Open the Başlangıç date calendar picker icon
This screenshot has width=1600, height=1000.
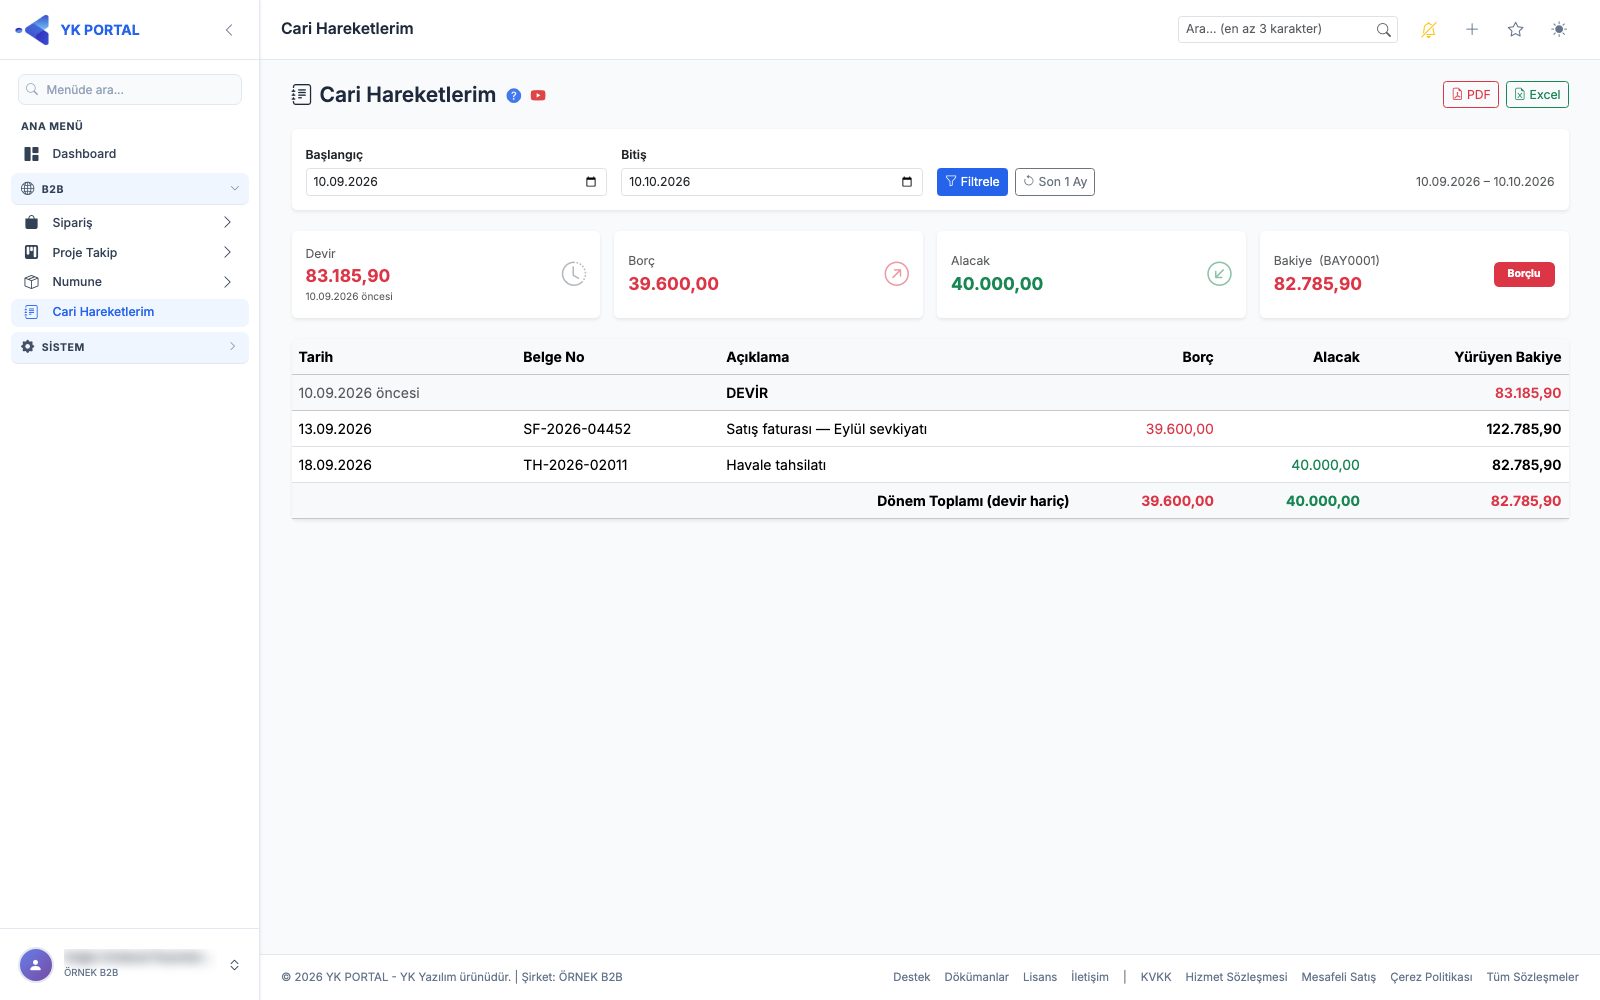click(591, 182)
